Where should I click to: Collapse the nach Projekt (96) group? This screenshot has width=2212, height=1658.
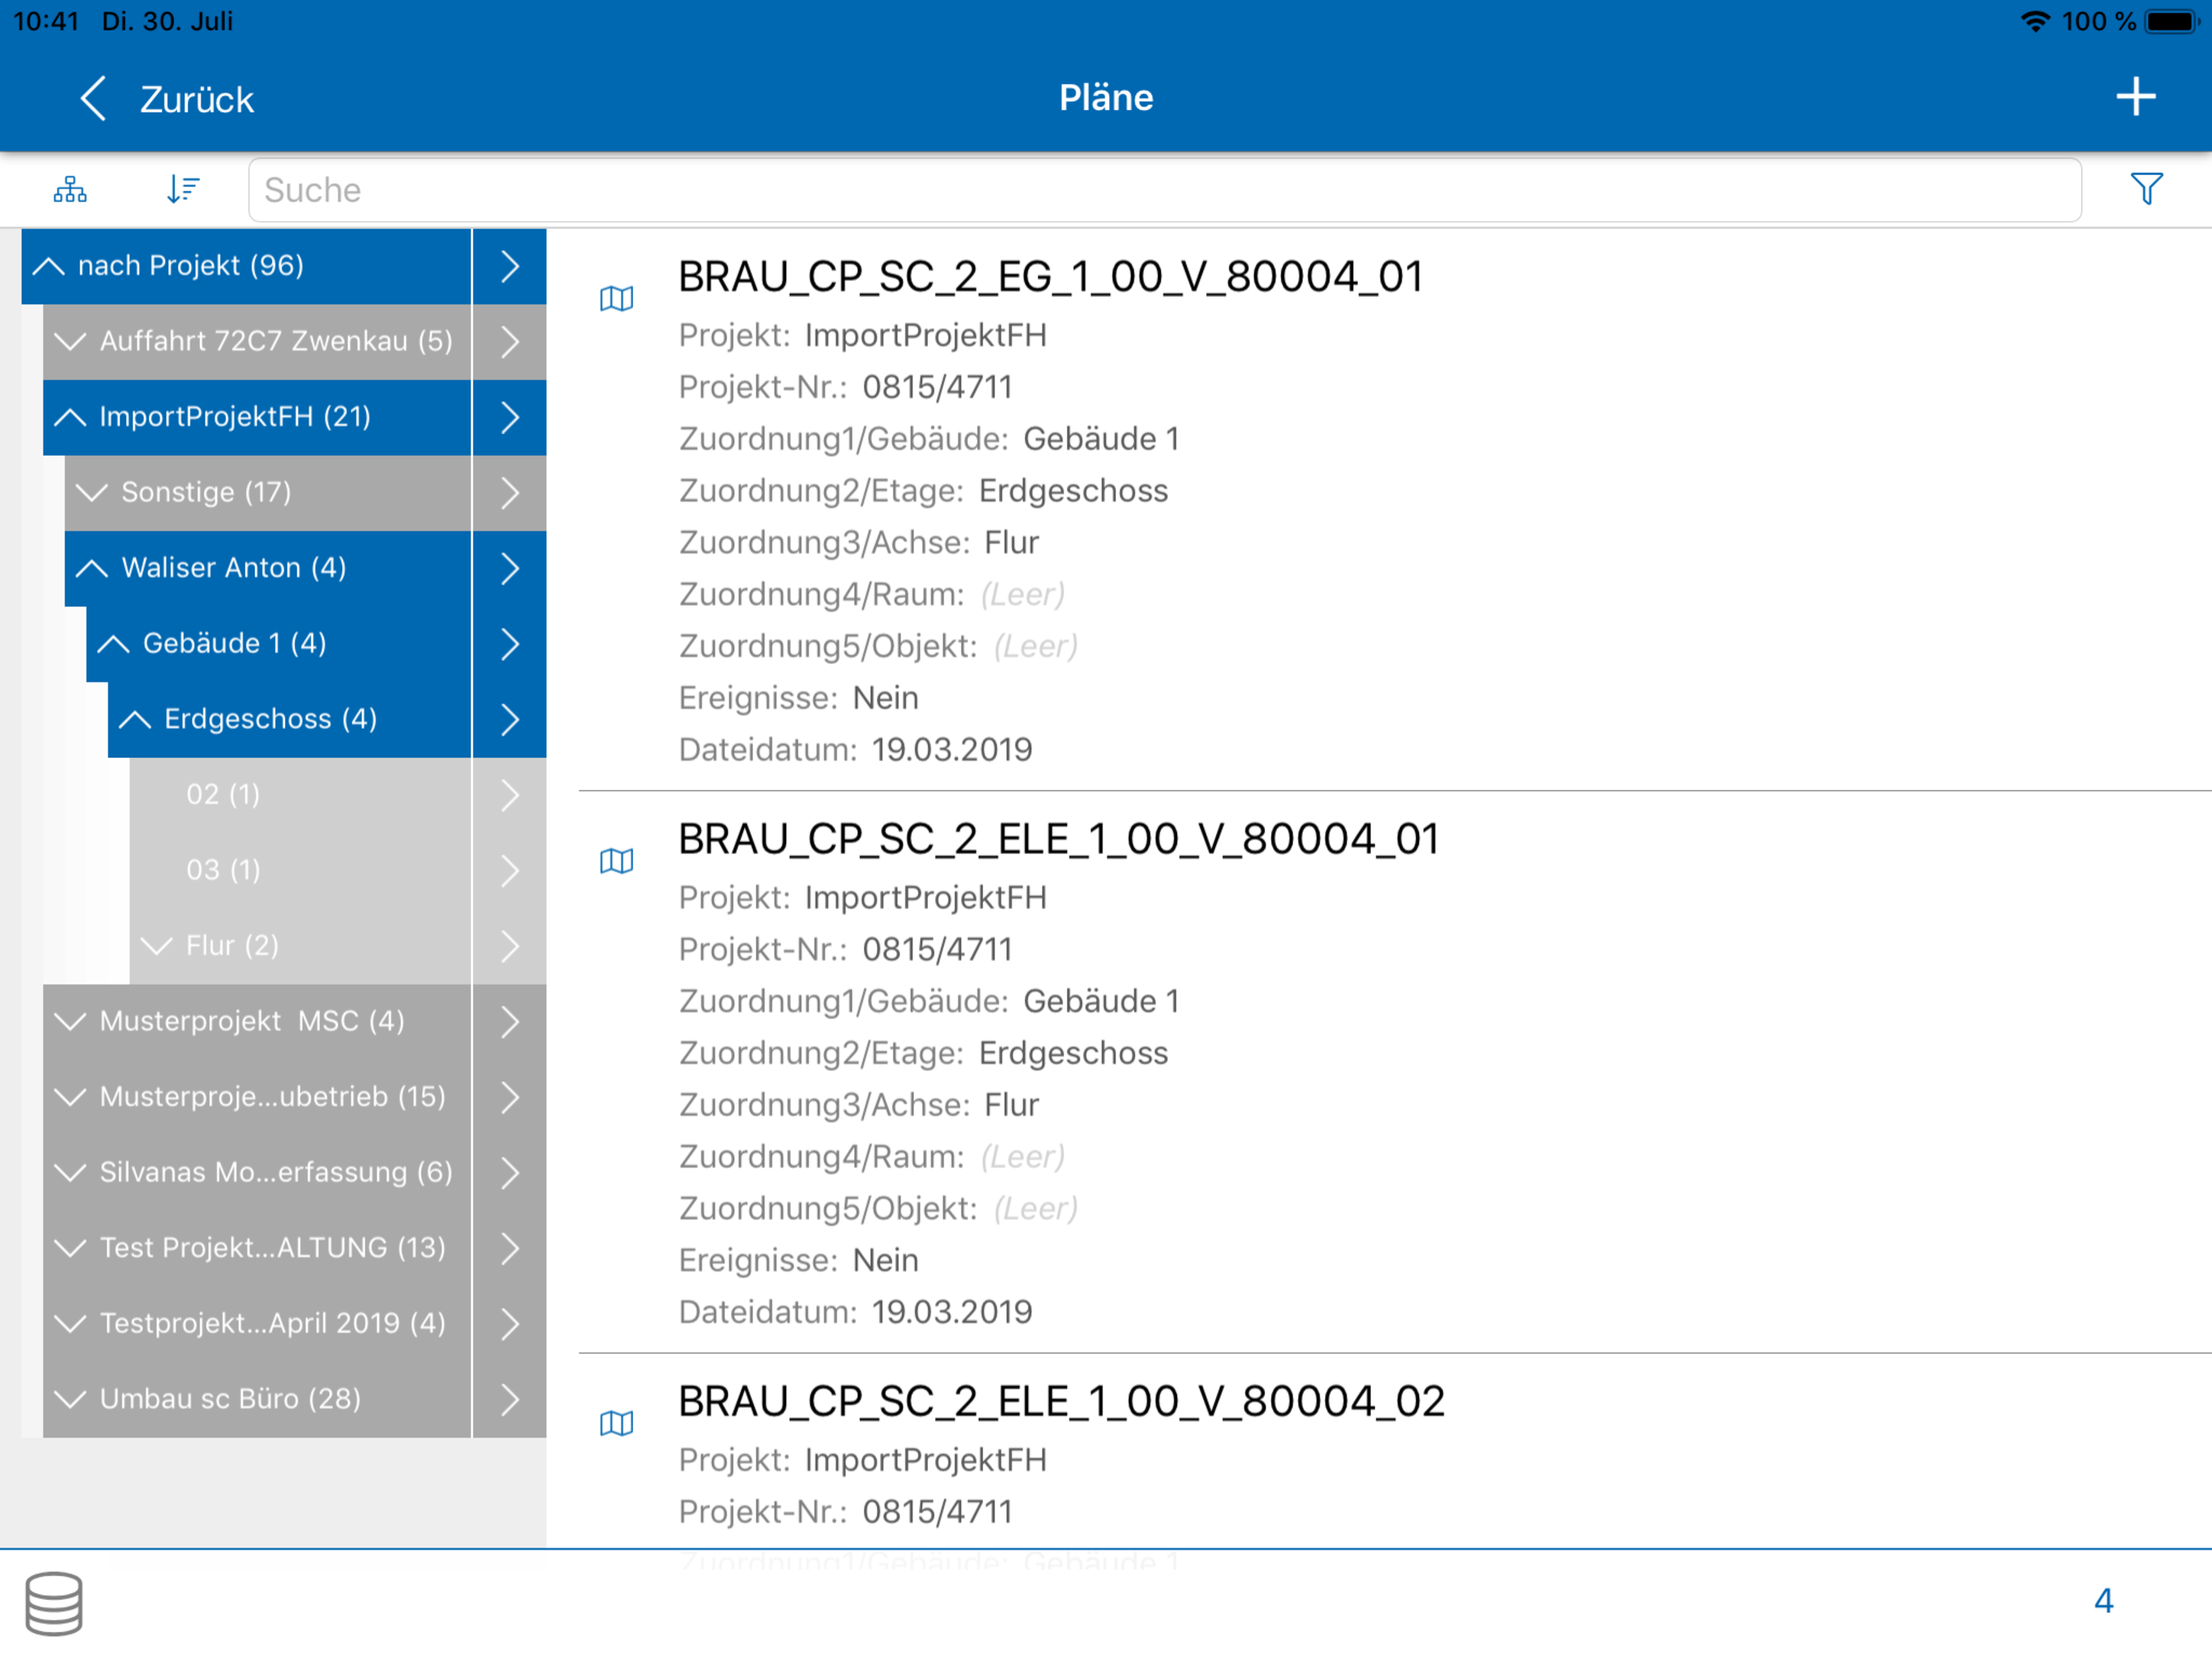49,266
